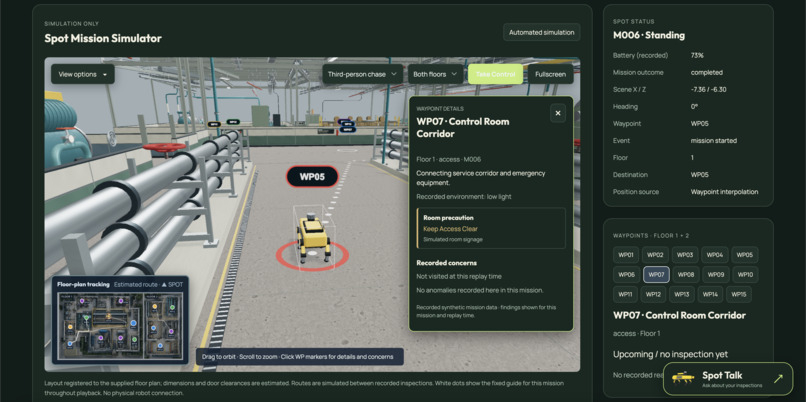The width and height of the screenshot is (806, 402).
Task: Select waypoint WP08 chip
Action: pos(686,275)
